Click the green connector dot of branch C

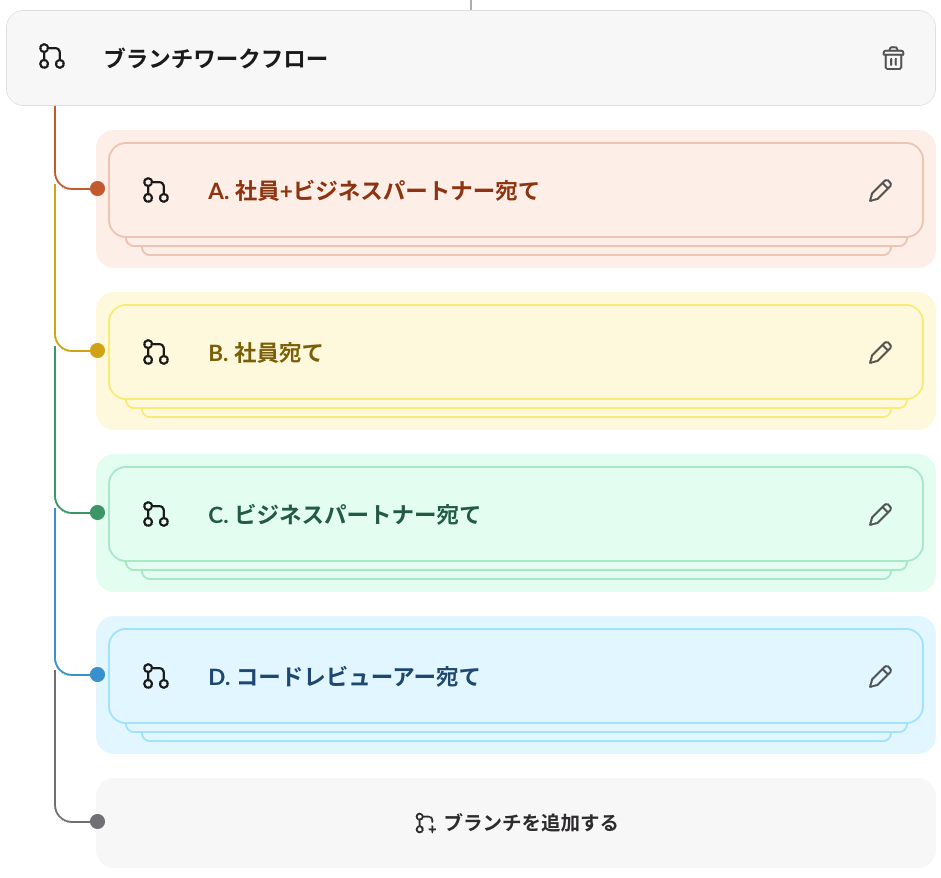[97, 513]
